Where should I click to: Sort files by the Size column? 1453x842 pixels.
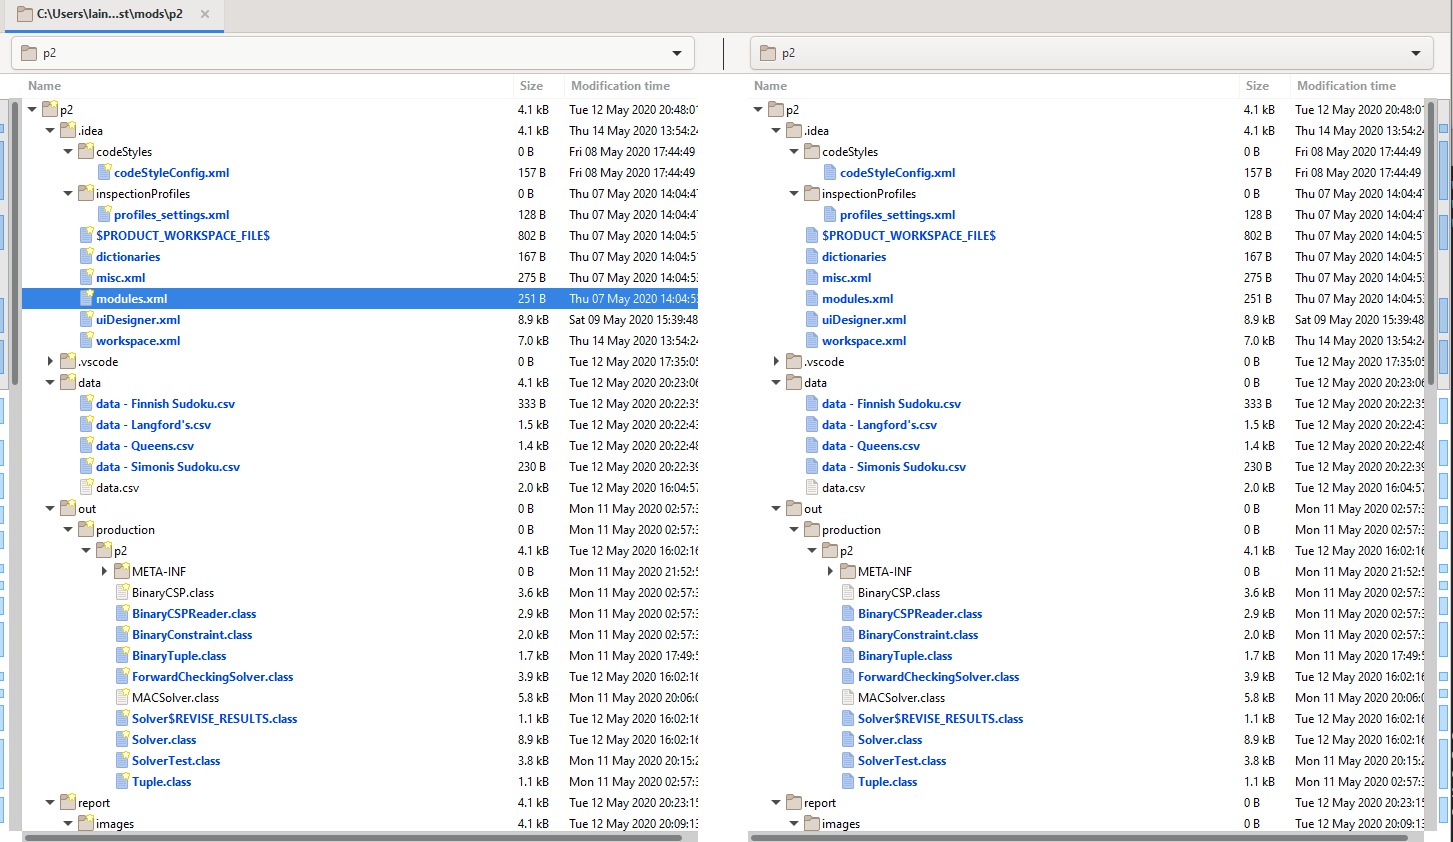pos(530,86)
